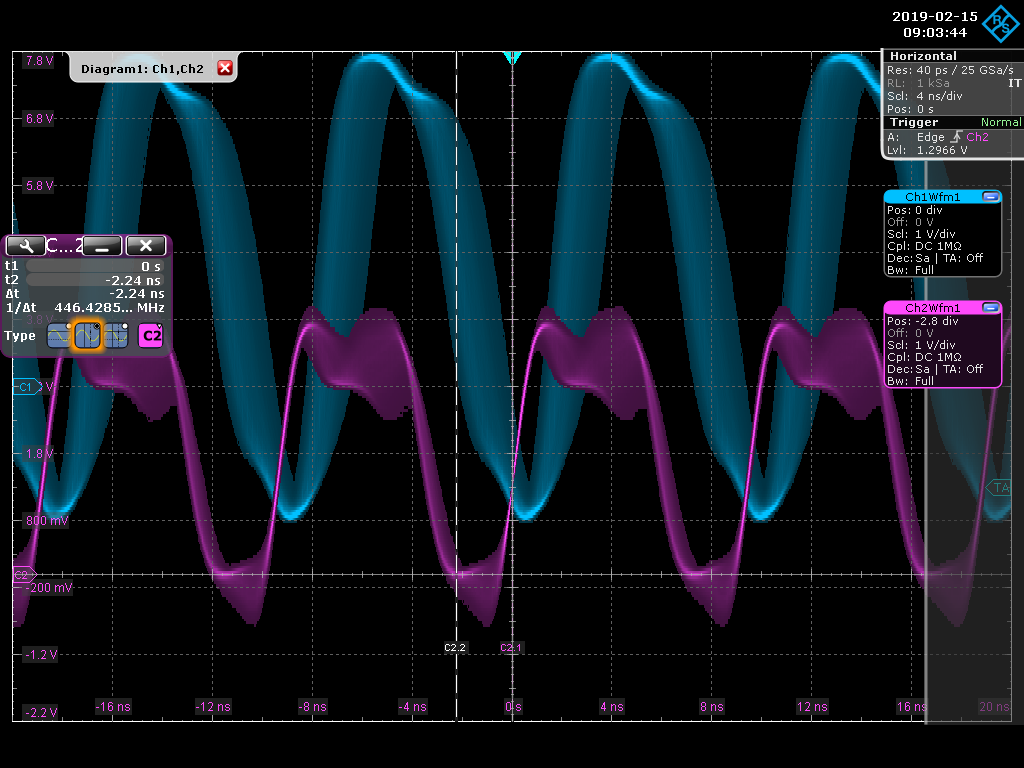Open the C2 cursor source dropdown

click(150, 336)
